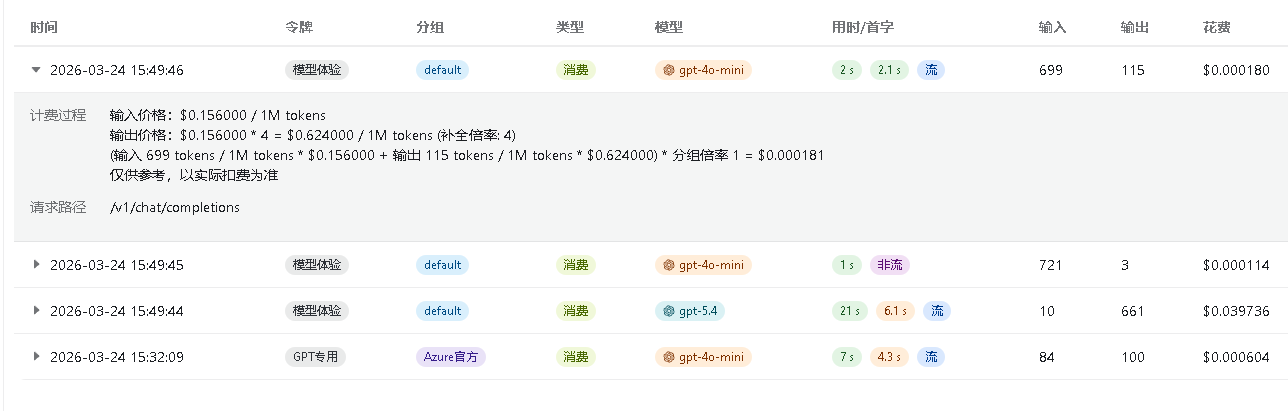Click the GPT专用 token tag

pos(315,357)
